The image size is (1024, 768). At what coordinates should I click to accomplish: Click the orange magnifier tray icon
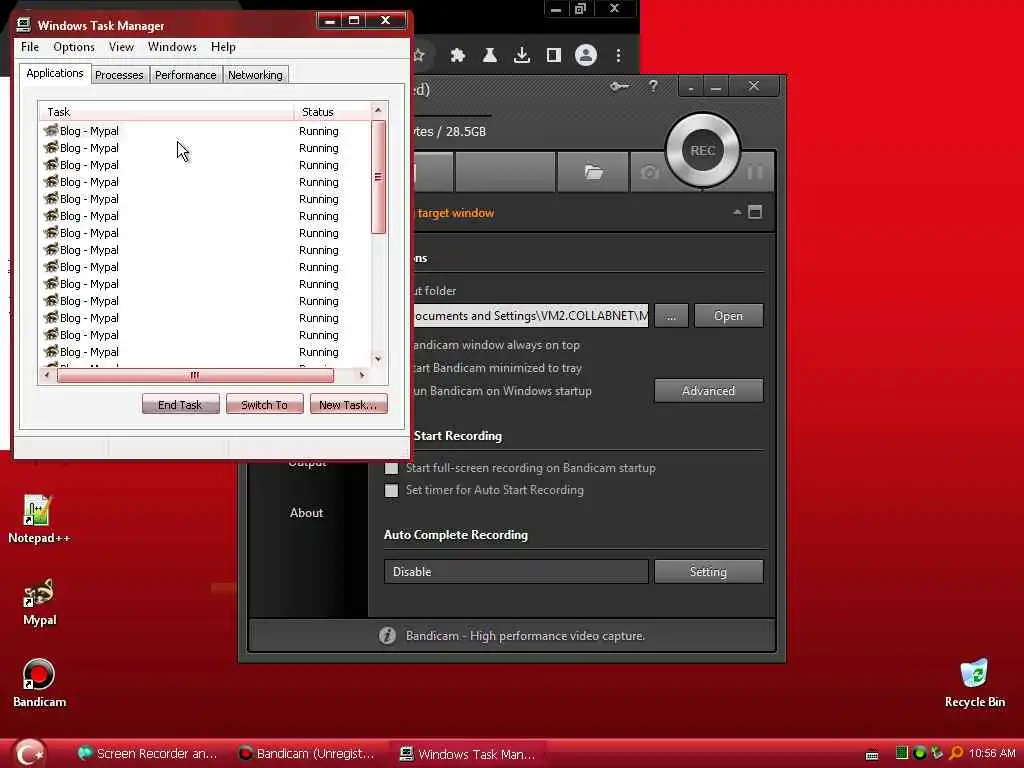(x=955, y=753)
